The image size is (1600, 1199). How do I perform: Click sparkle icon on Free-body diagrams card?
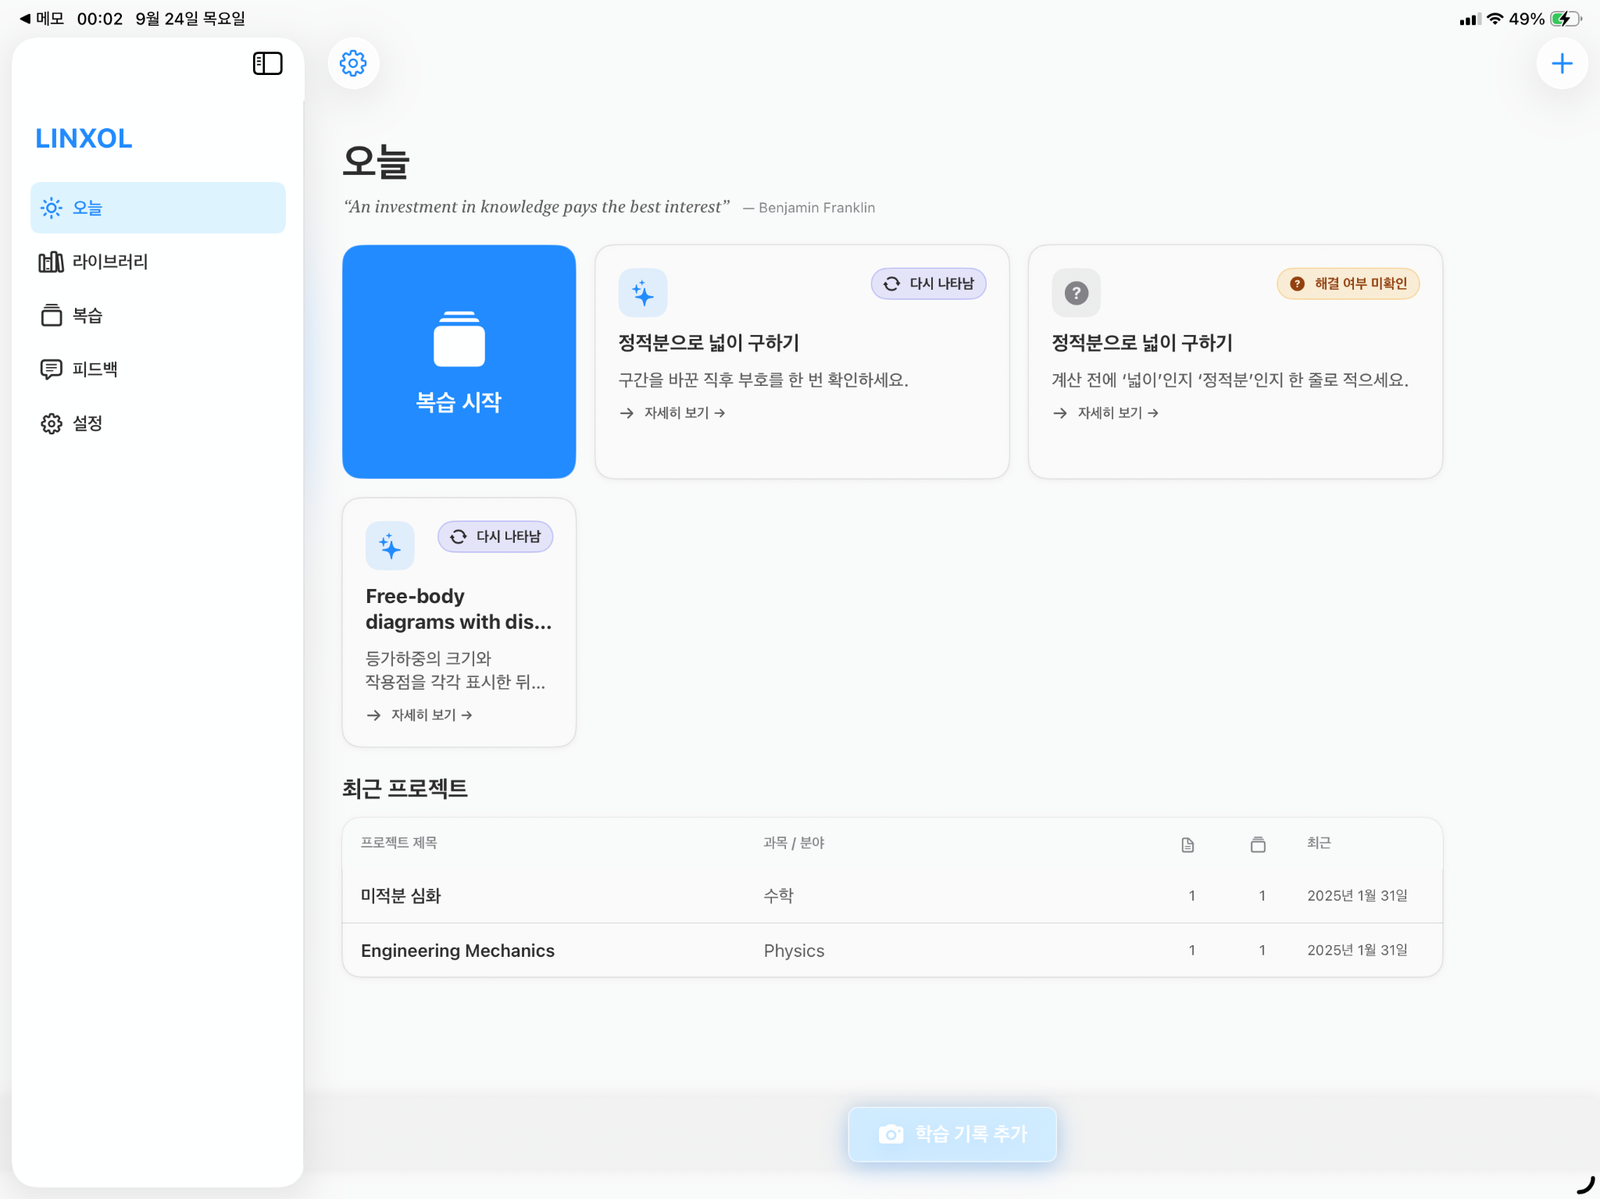coord(390,546)
